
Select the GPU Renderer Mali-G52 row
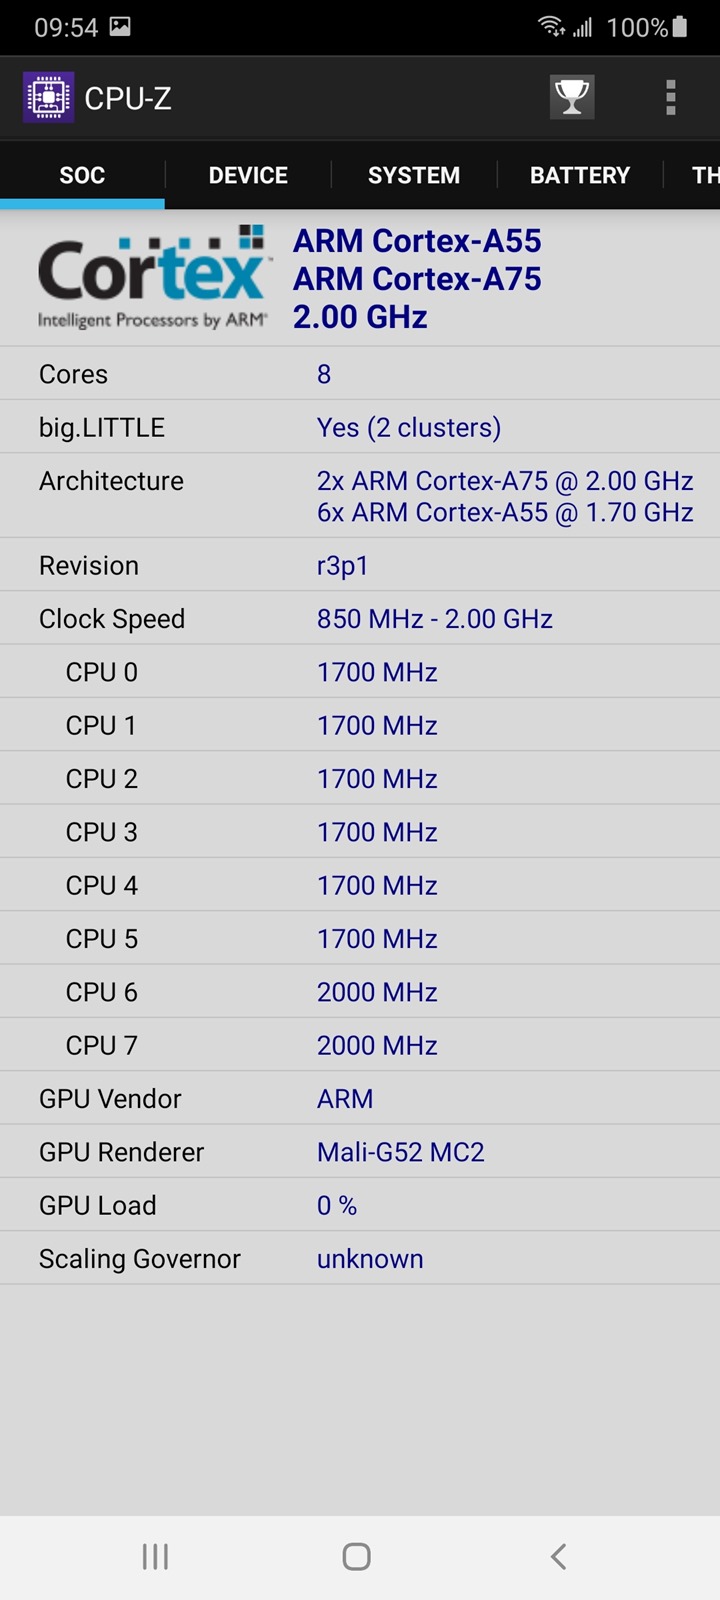pos(360,1152)
